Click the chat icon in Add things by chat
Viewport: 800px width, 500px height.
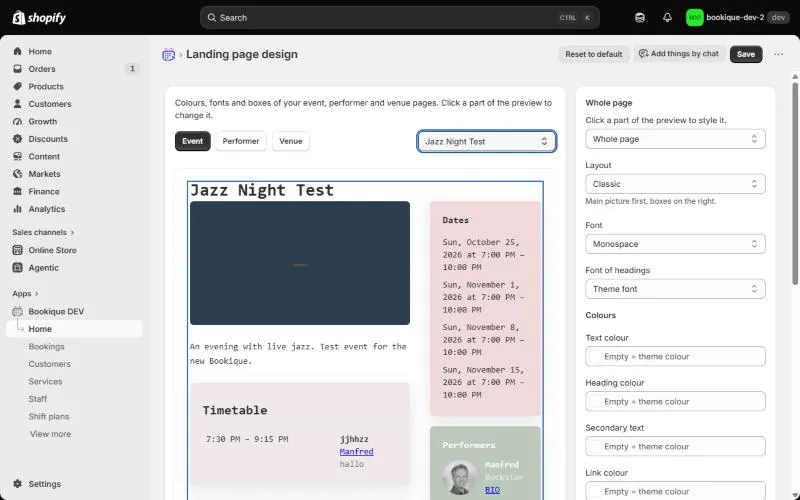[x=643, y=54]
